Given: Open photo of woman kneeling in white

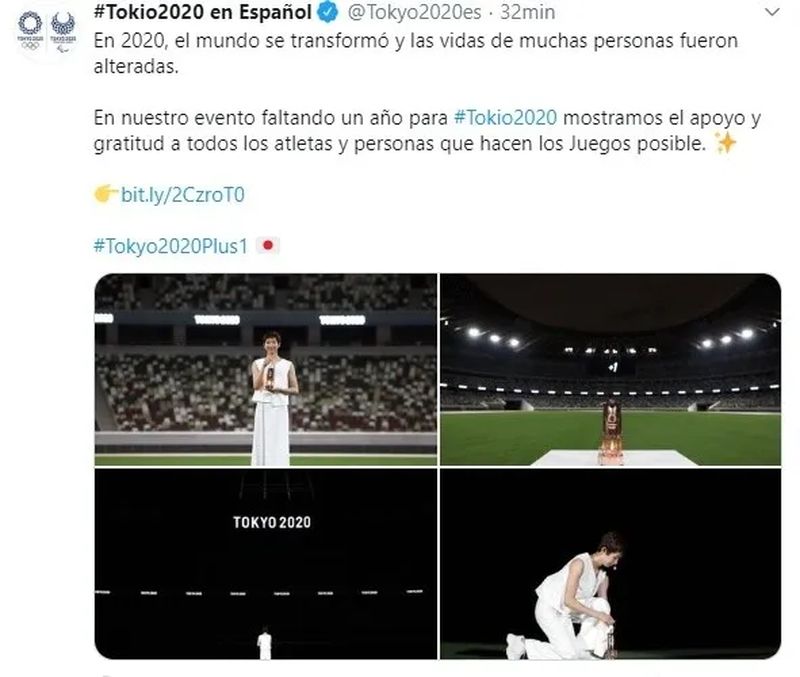Looking at the screenshot, I should point(610,564).
